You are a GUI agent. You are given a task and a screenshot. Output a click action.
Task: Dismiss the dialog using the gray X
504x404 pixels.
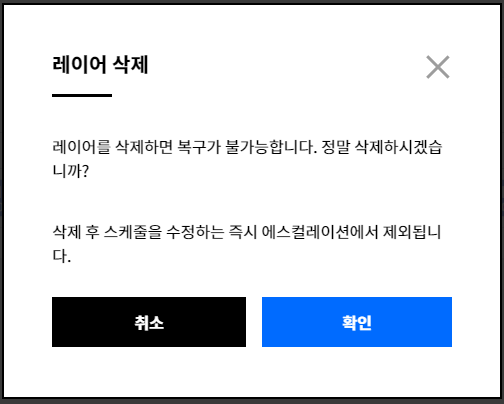click(x=438, y=67)
